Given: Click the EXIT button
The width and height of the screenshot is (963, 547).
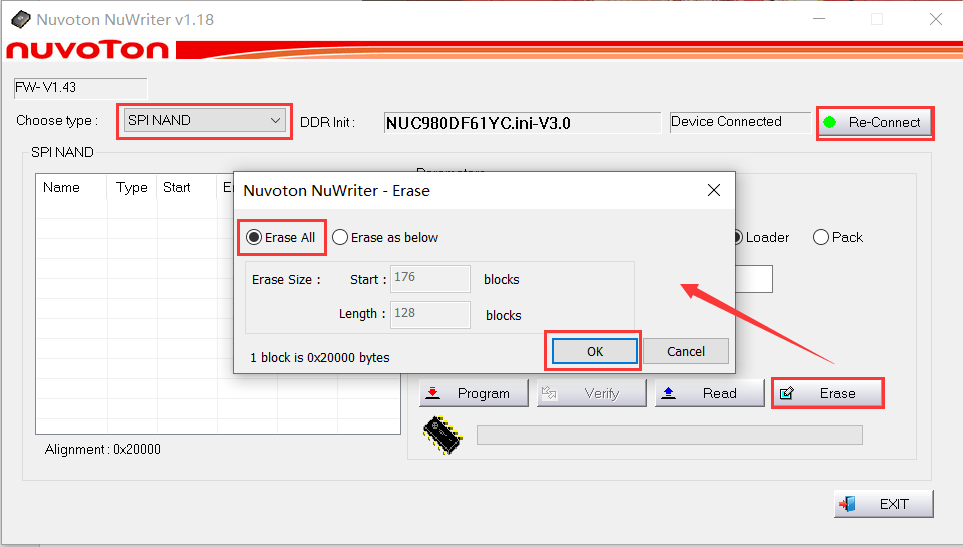Looking at the screenshot, I should [x=884, y=504].
